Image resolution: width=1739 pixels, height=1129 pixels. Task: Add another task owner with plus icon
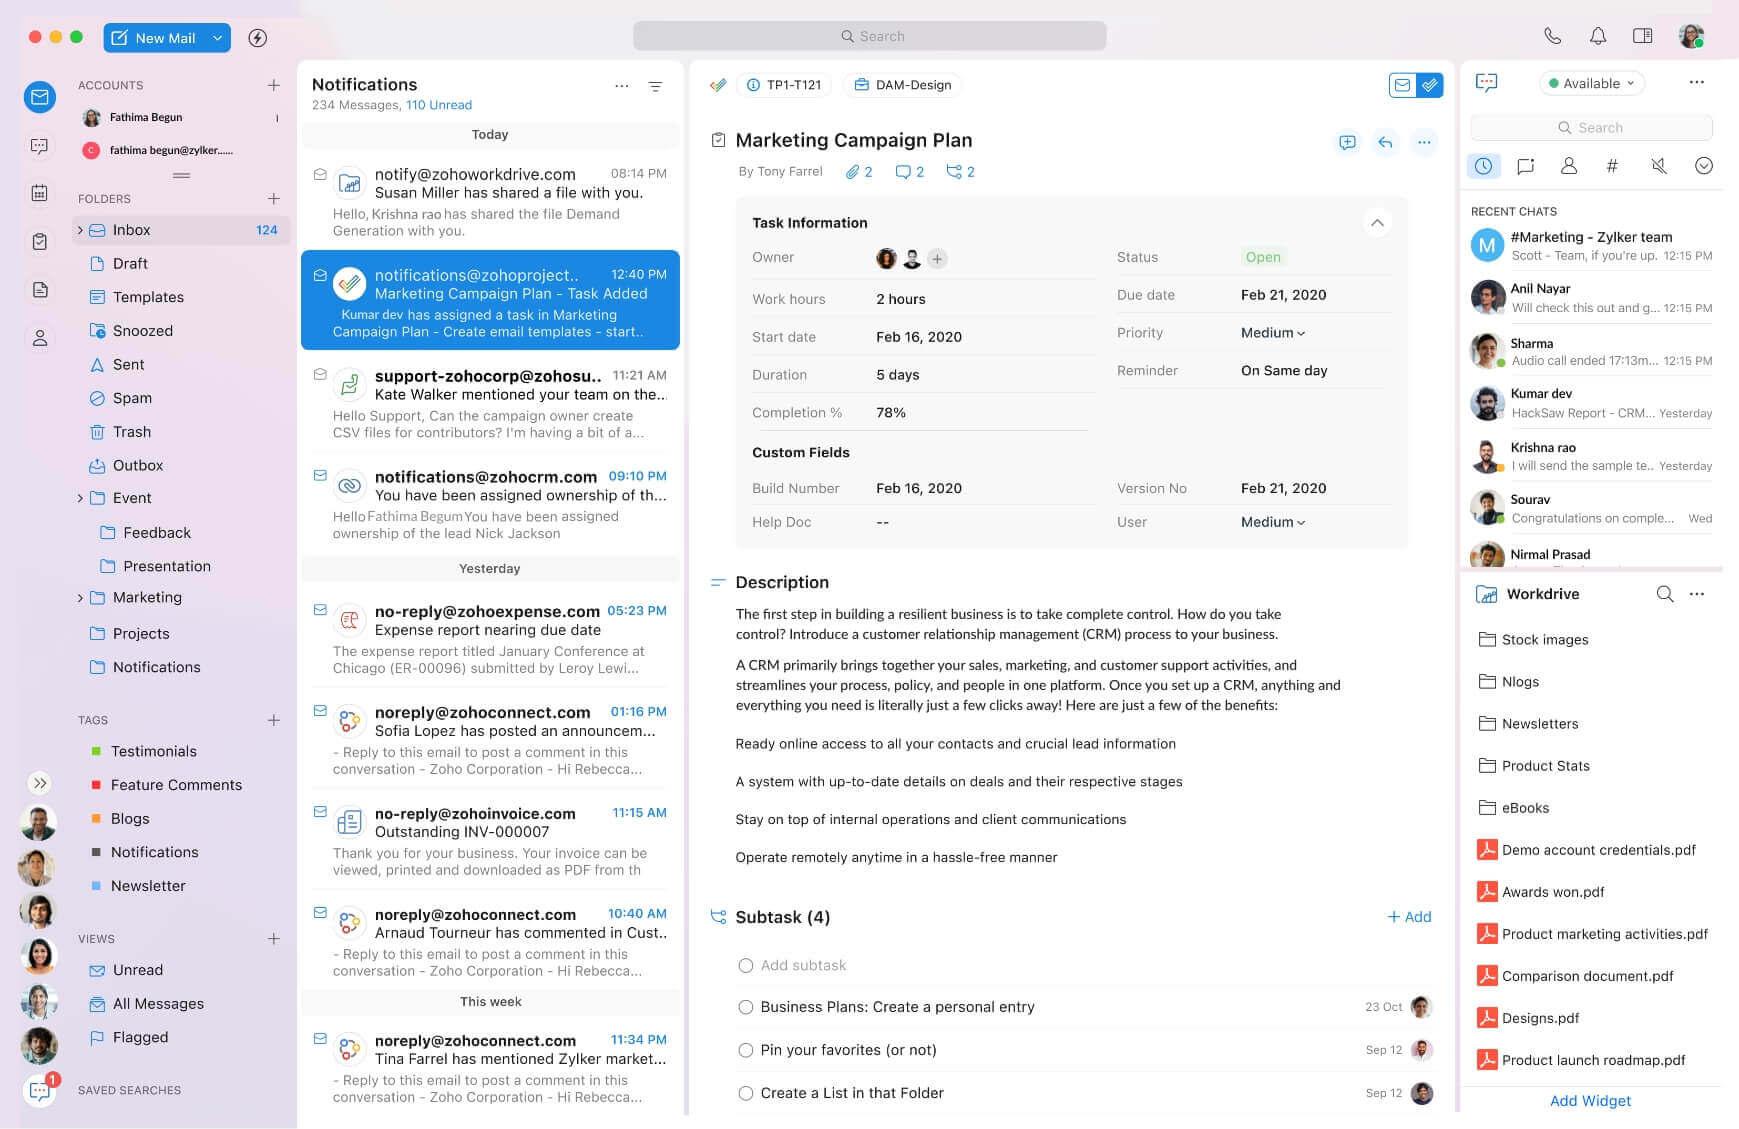937,259
